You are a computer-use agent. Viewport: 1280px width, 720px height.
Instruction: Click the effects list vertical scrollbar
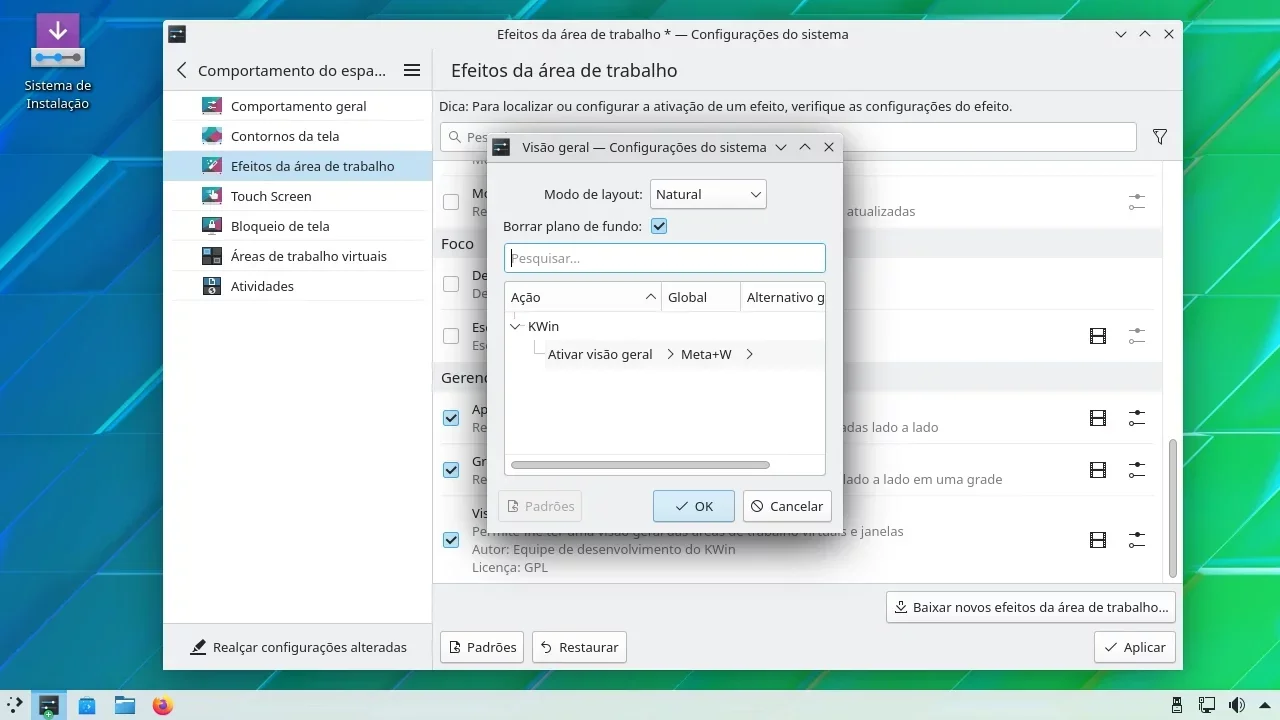pyautogui.click(x=1173, y=507)
